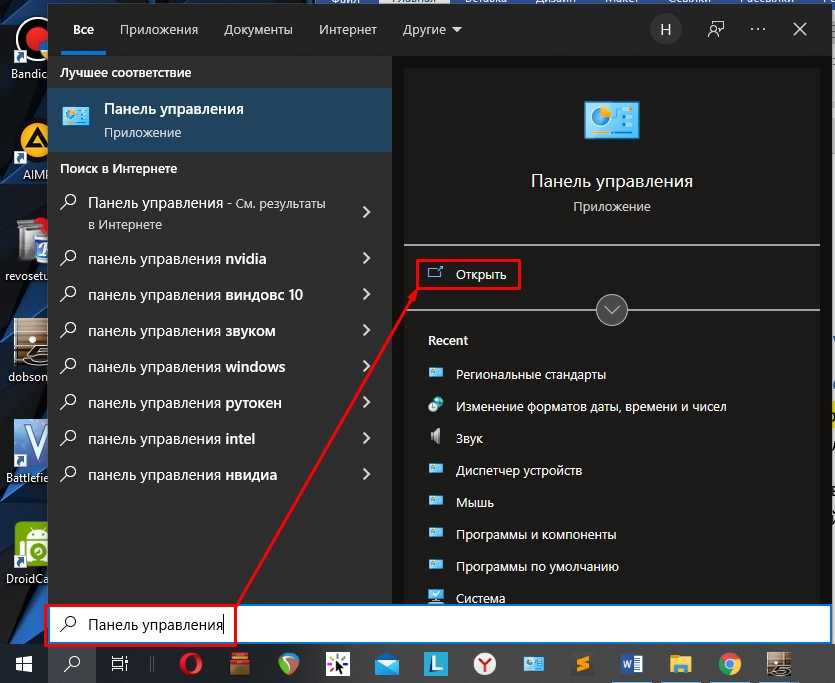Launch Yandex browser from the taskbar

pos(484,663)
